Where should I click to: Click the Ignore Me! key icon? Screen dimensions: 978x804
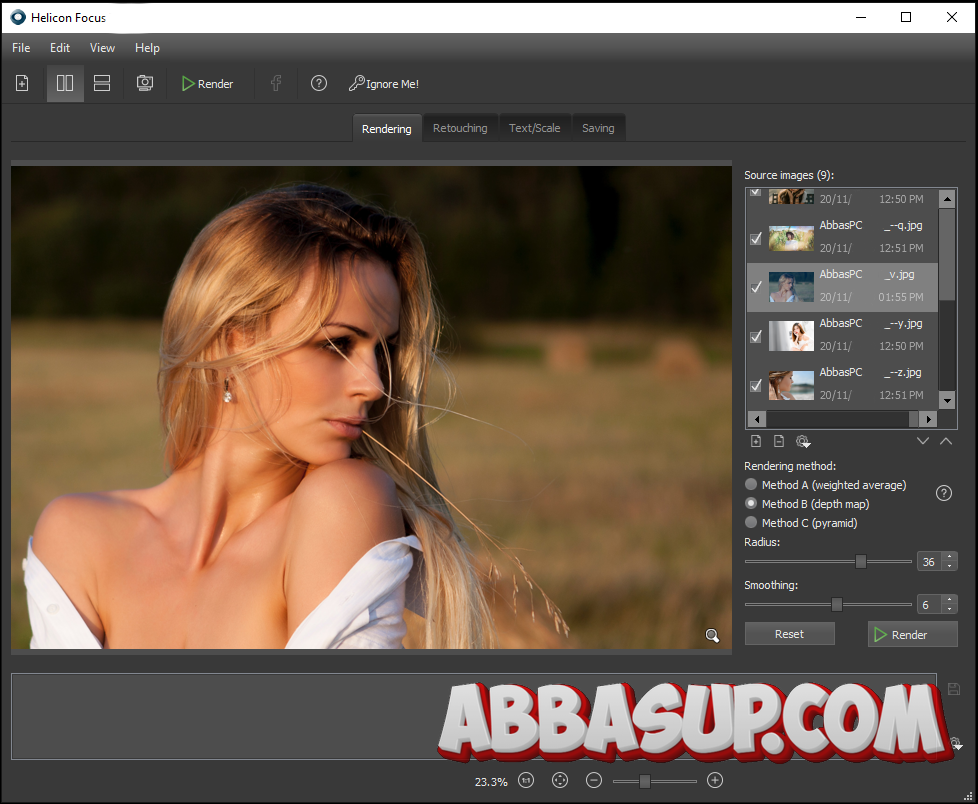coord(384,84)
